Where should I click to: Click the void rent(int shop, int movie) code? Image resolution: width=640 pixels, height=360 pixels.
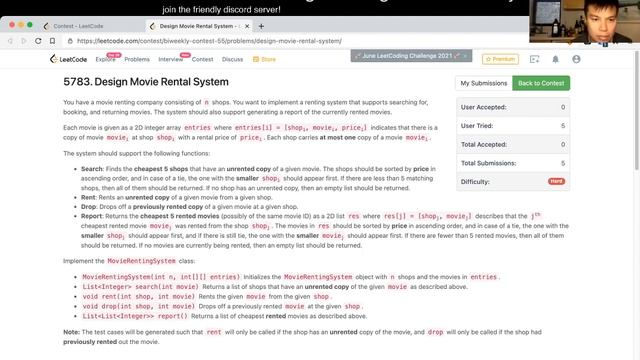click(x=139, y=296)
